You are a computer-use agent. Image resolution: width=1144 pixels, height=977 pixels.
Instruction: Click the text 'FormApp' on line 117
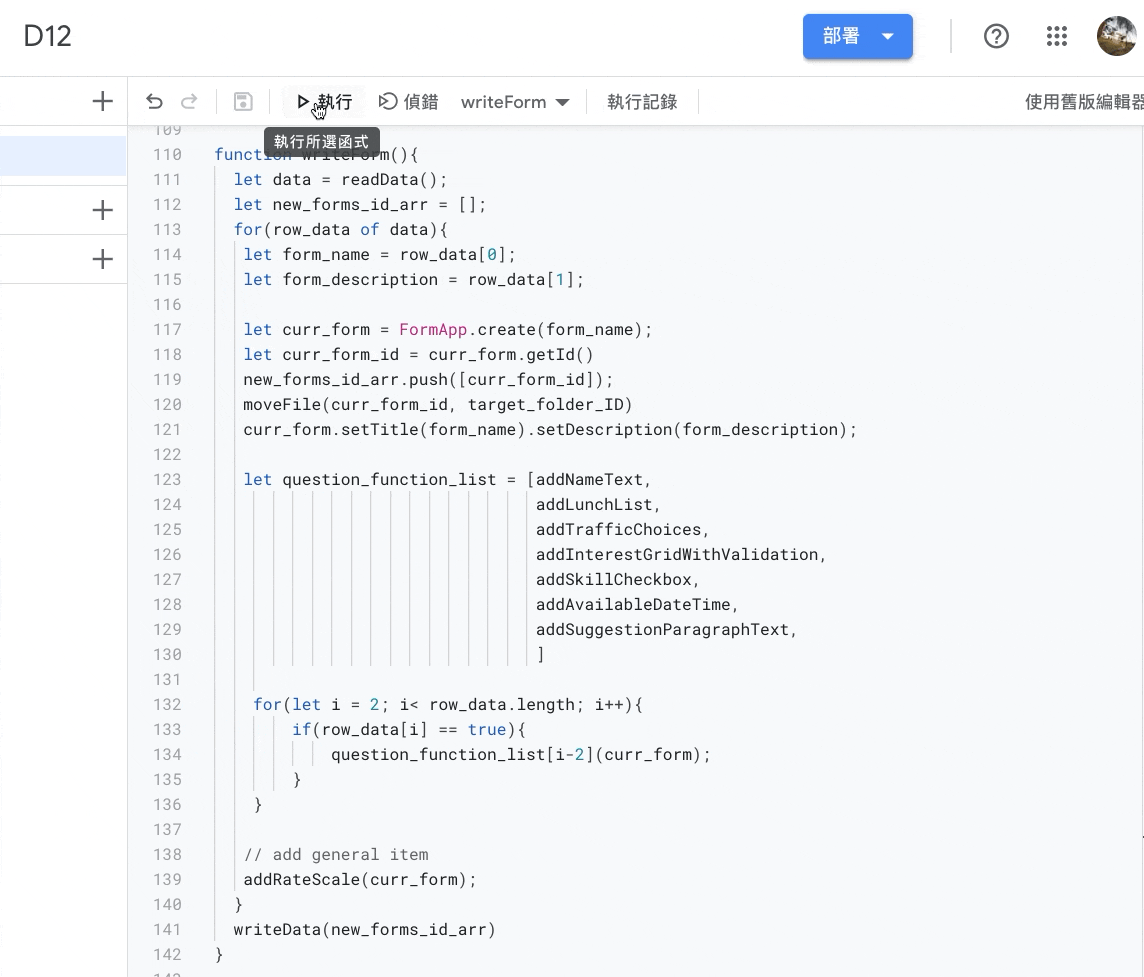click(433, 330)
